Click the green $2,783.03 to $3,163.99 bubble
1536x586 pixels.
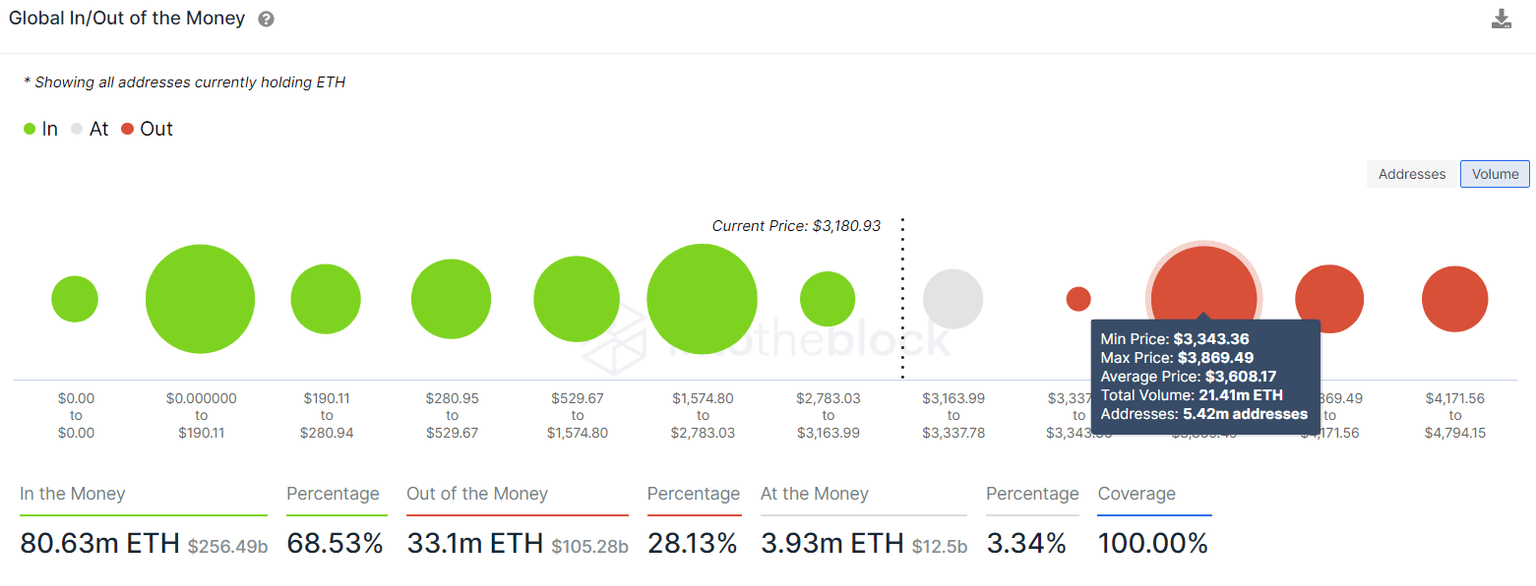827,299
